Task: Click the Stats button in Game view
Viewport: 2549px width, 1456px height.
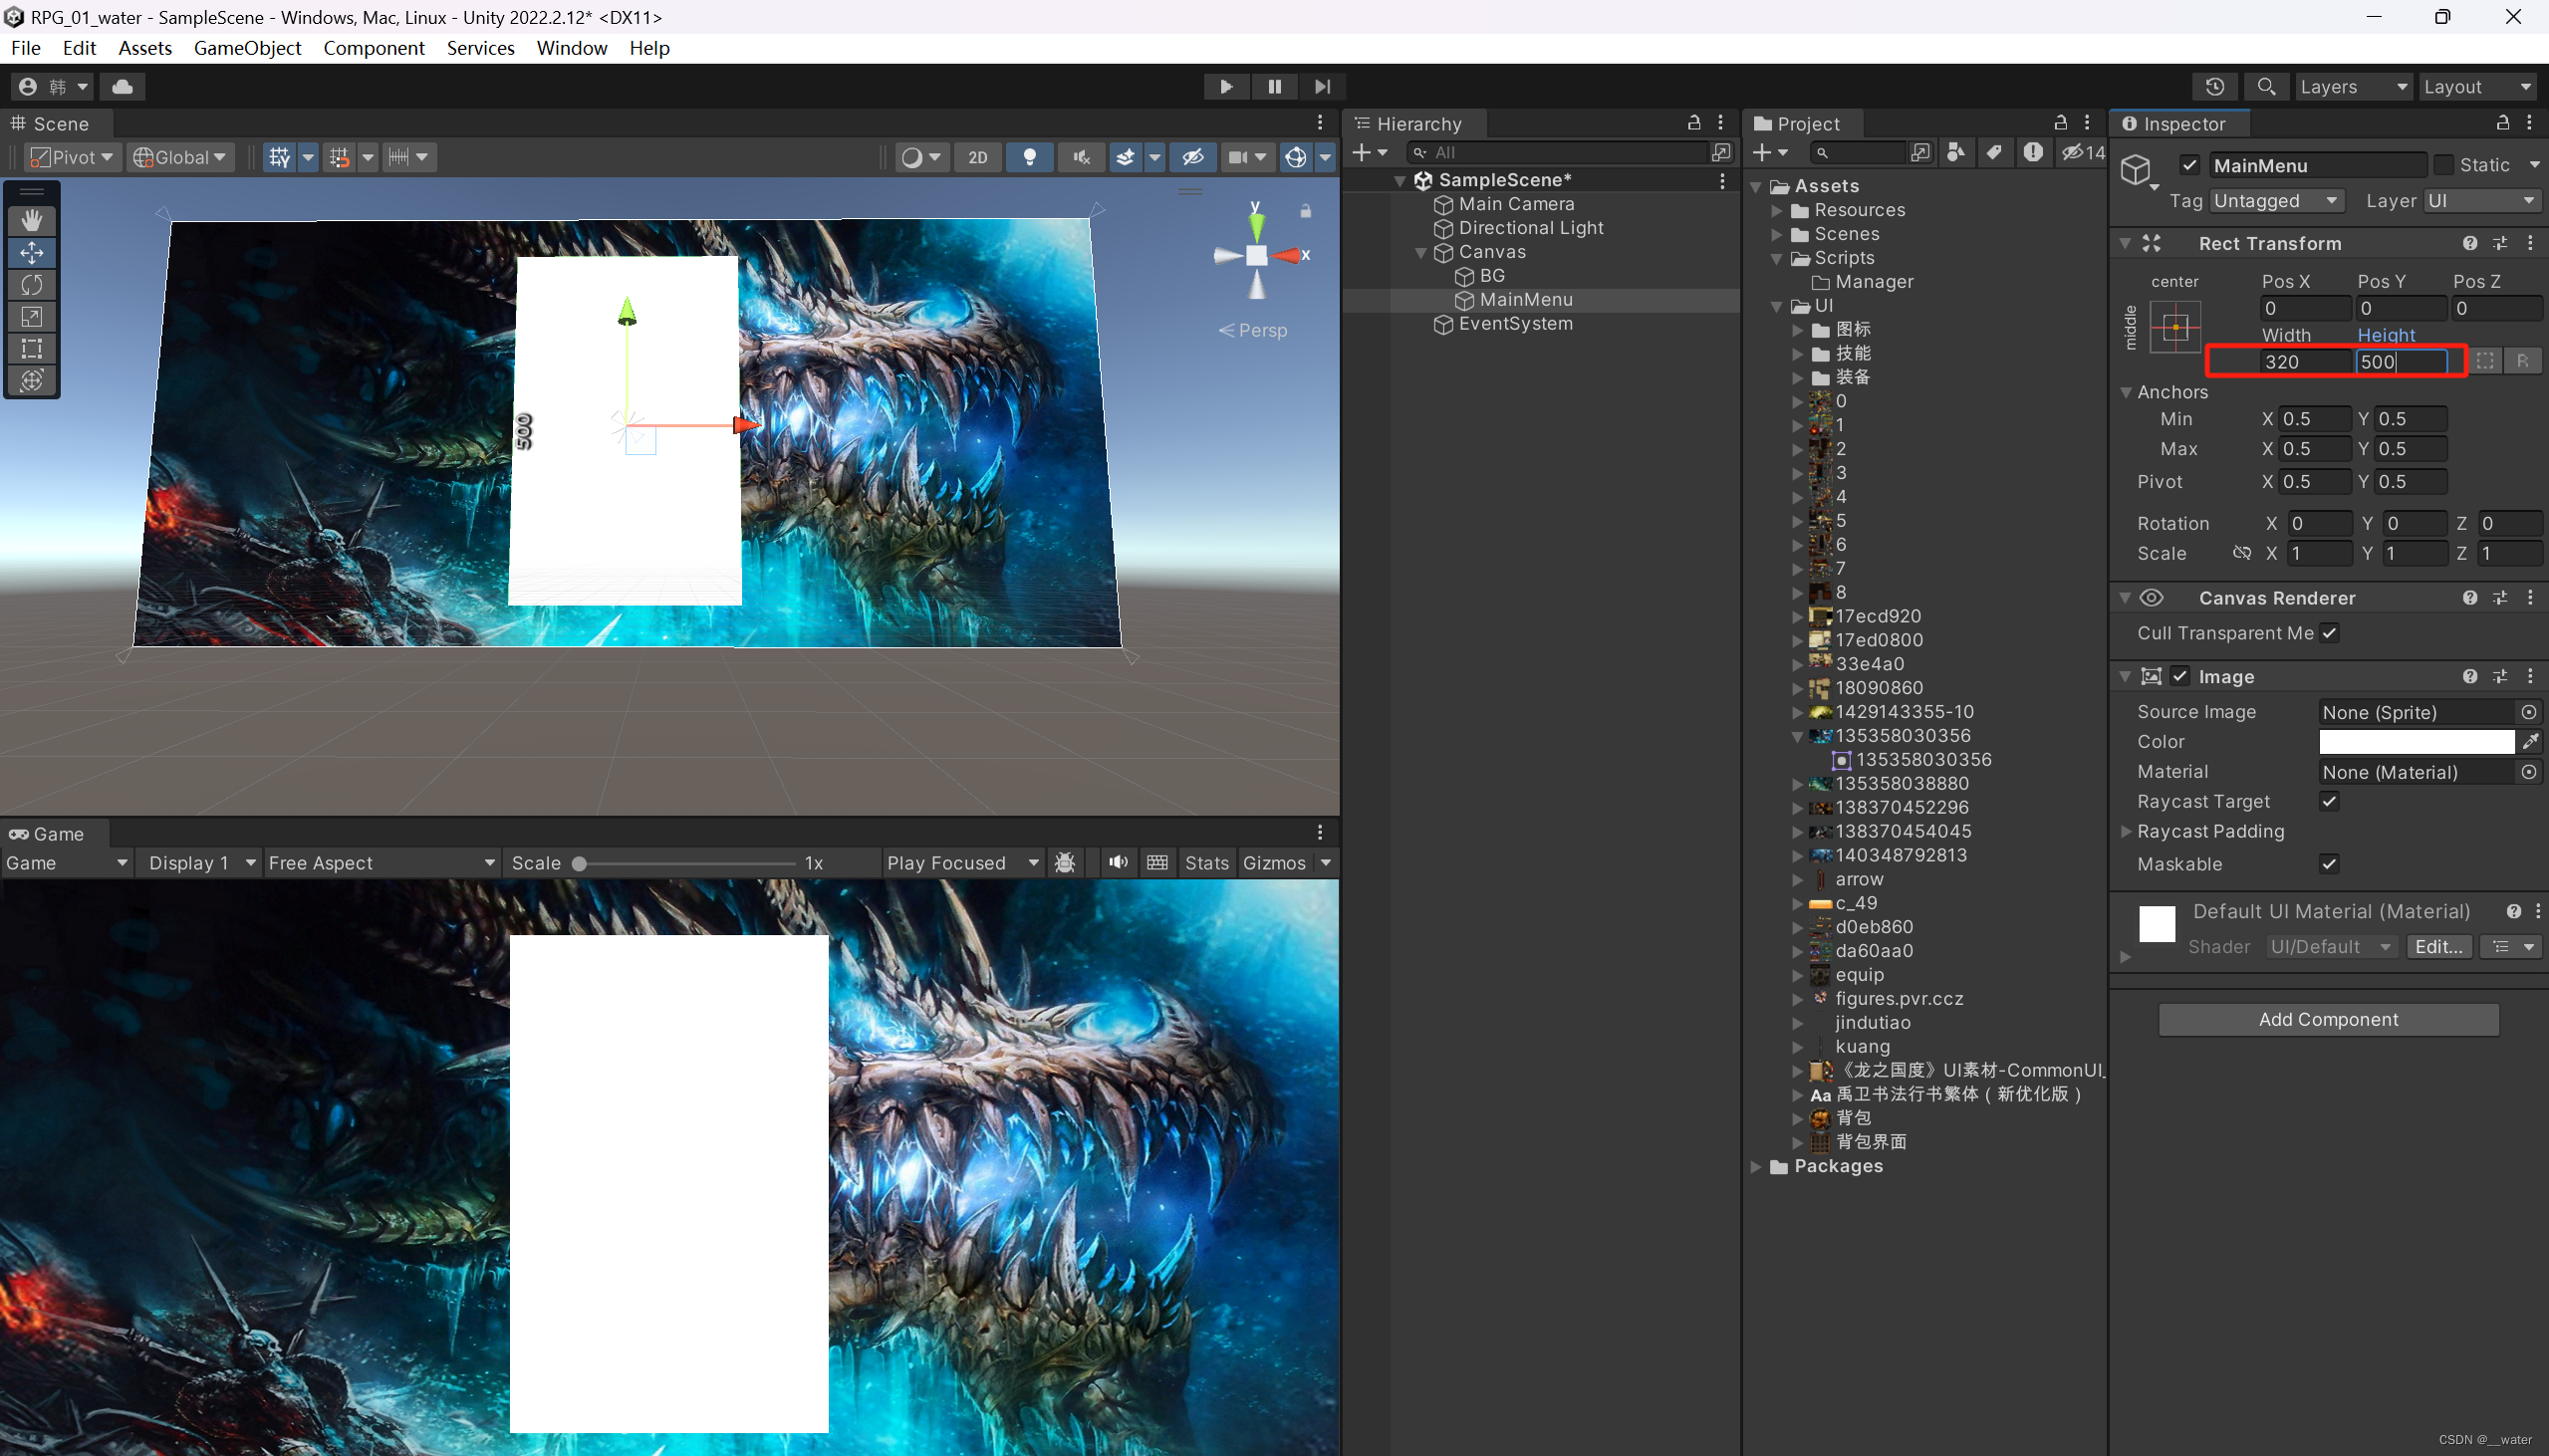Action: pyautogui.click(x=1206, y=863)
